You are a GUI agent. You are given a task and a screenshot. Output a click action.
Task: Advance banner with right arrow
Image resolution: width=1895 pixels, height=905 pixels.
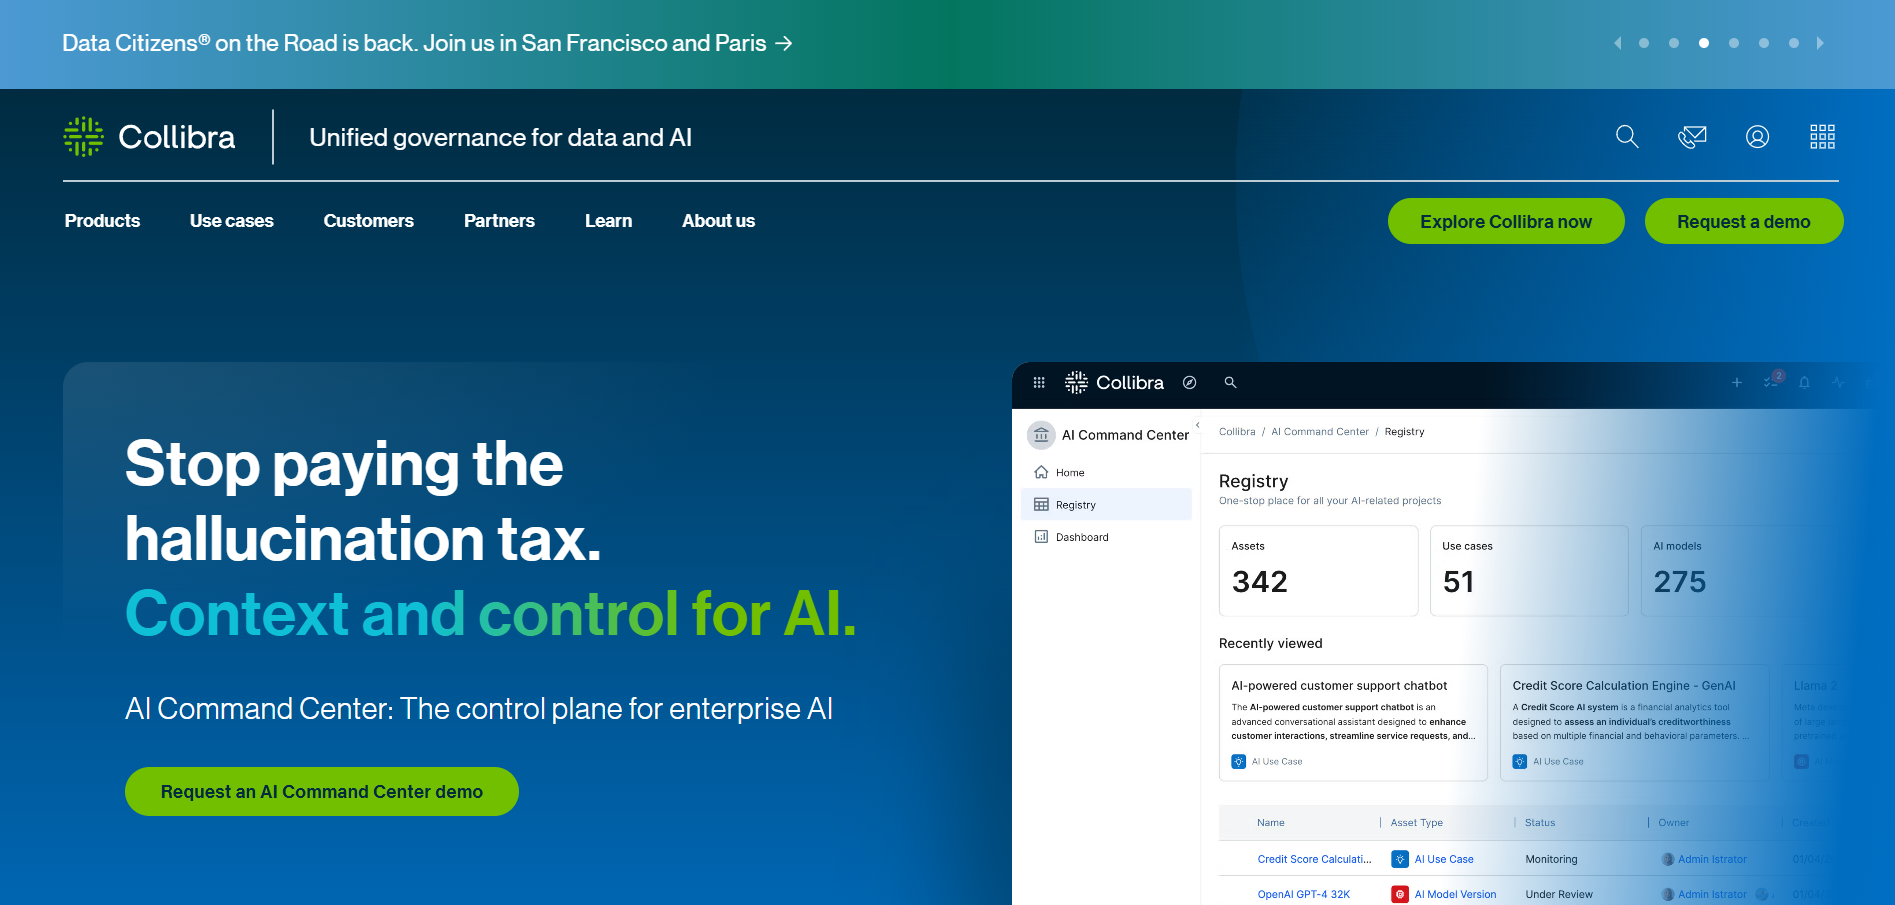click(x=1820, y=43)
